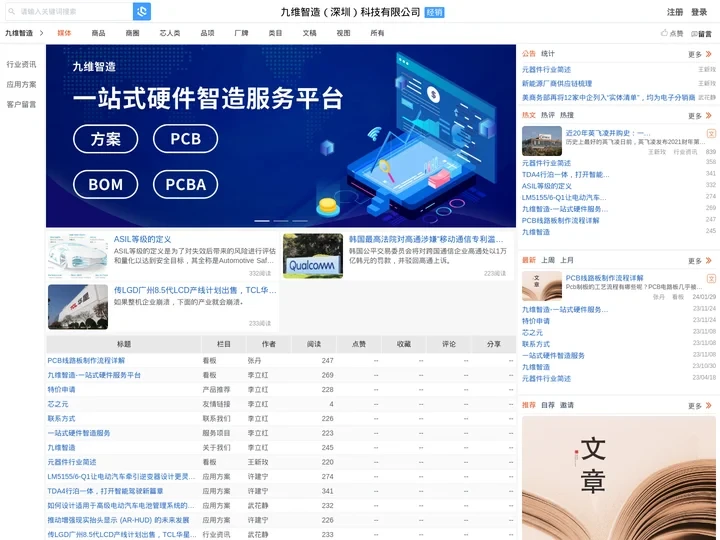Sort table by 收藏 column header
The width and height of the screenshot is (720, 540).
404,344
